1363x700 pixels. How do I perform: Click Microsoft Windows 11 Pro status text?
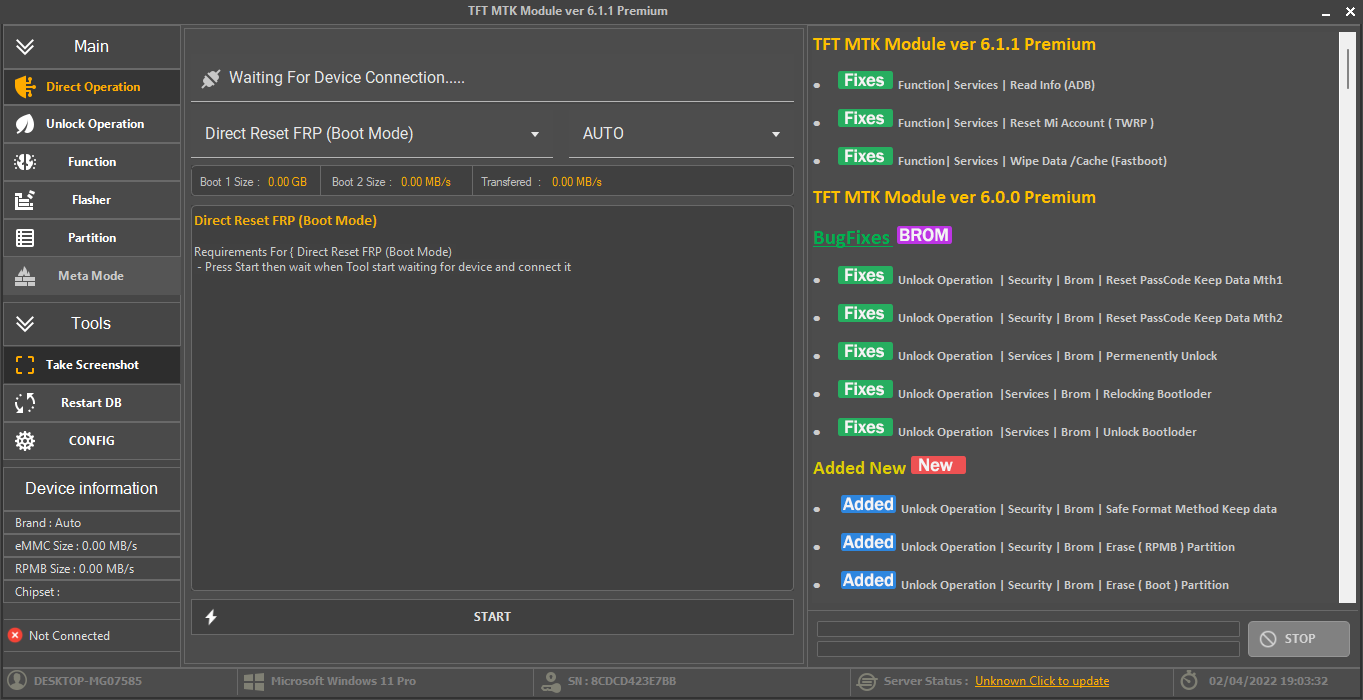tap(343, 681)
